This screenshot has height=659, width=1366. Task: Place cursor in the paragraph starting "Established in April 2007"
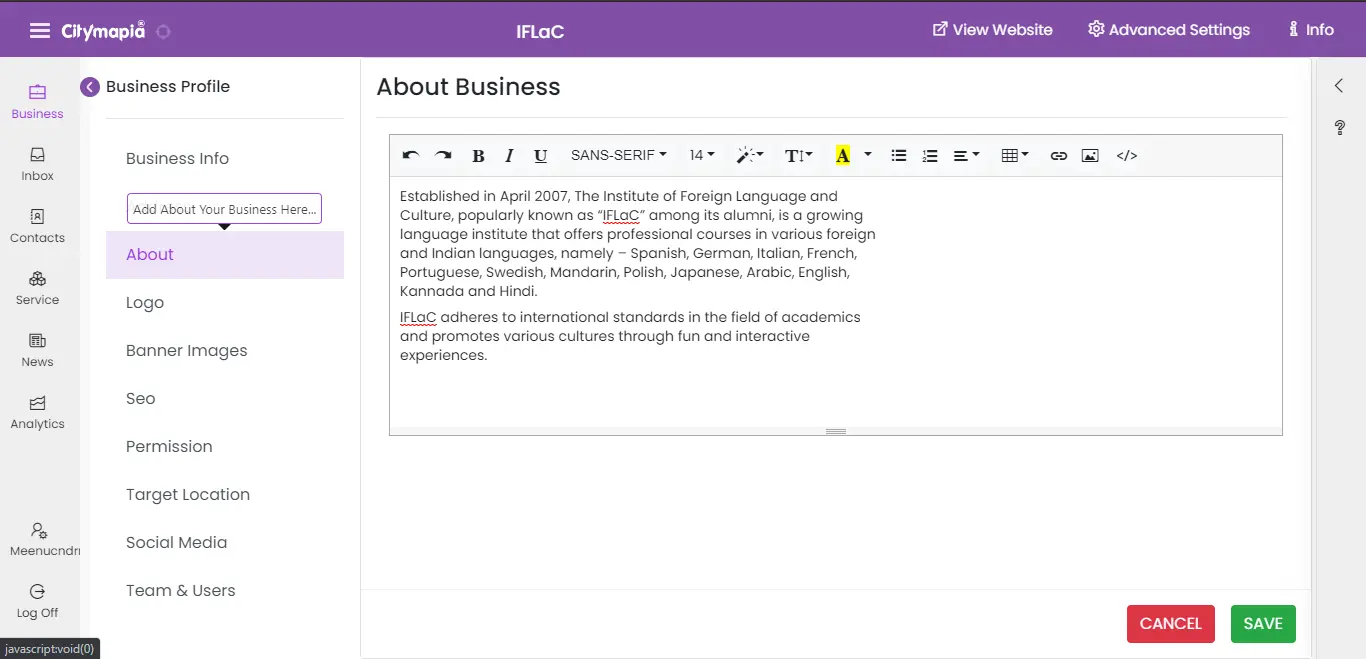[638, 244]
